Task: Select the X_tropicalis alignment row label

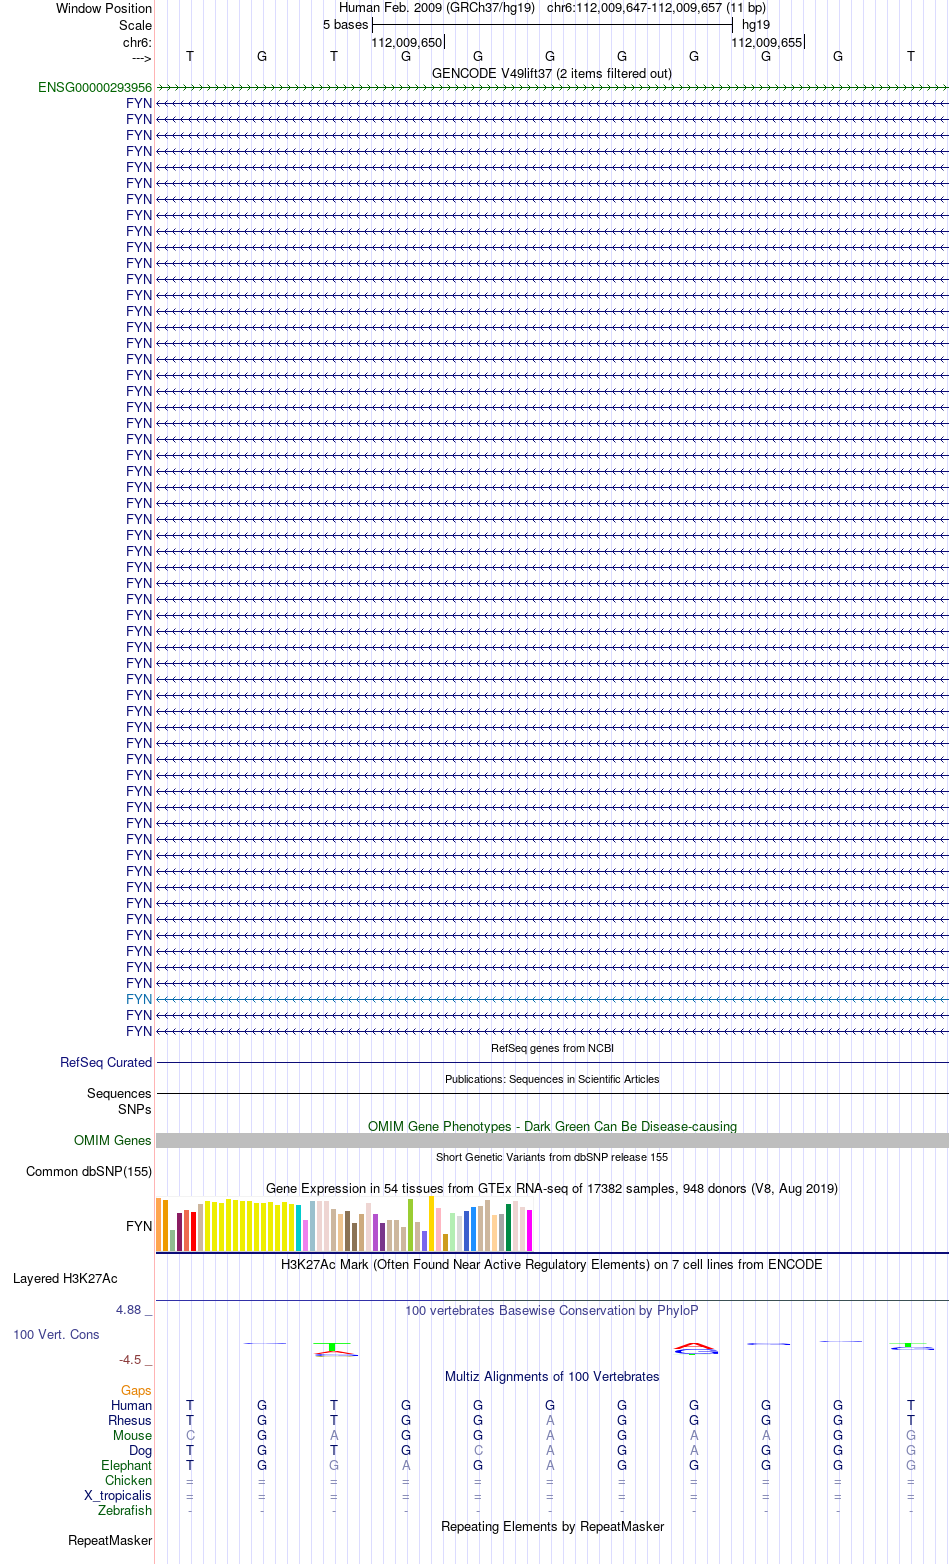Action: (x=118, y=1496)
